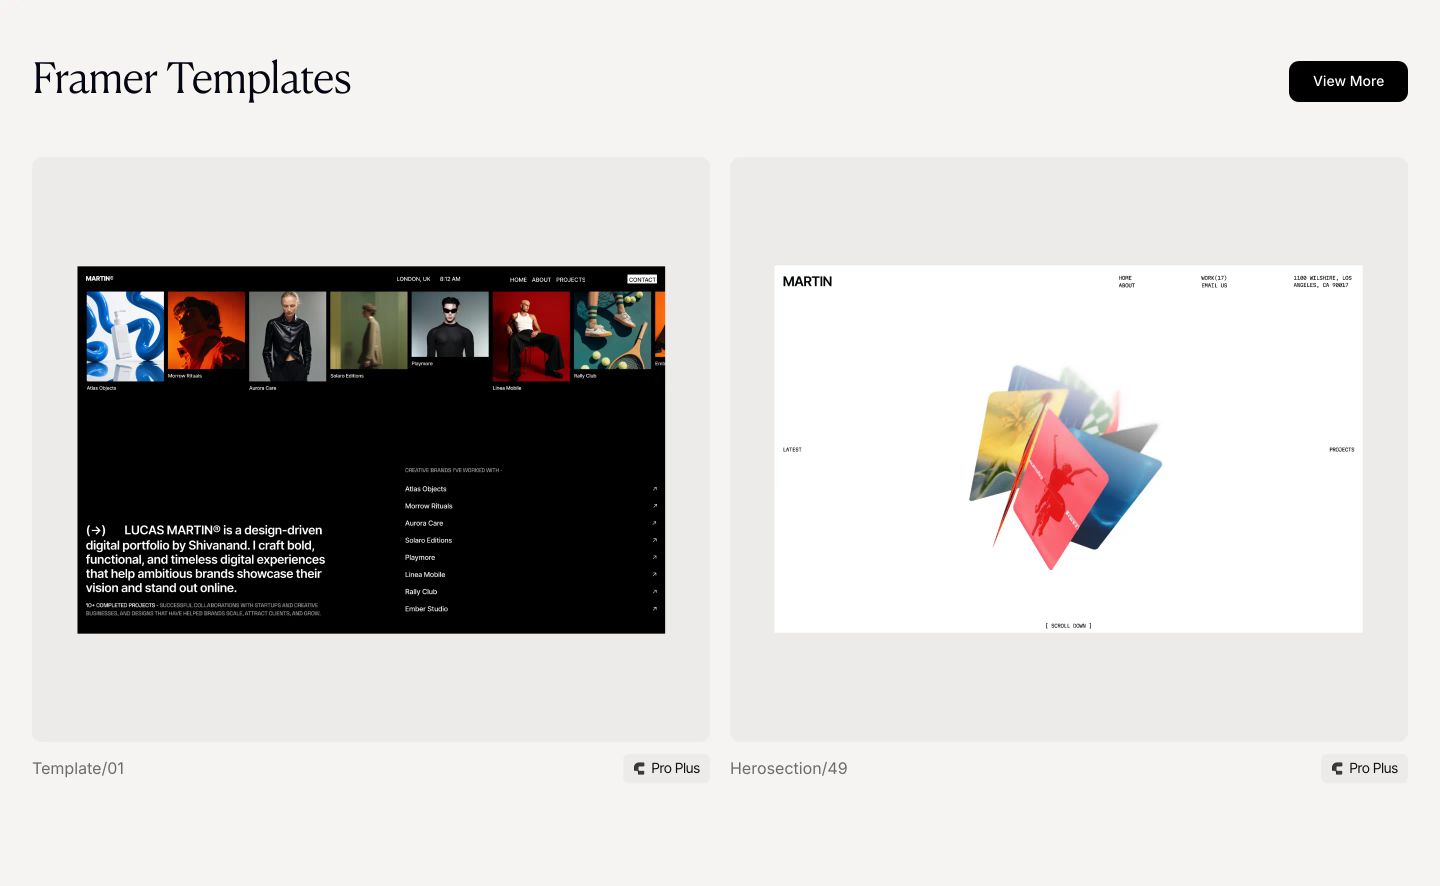
Task: Open ABOUT in the dark template nav
Action: point(541,280)
